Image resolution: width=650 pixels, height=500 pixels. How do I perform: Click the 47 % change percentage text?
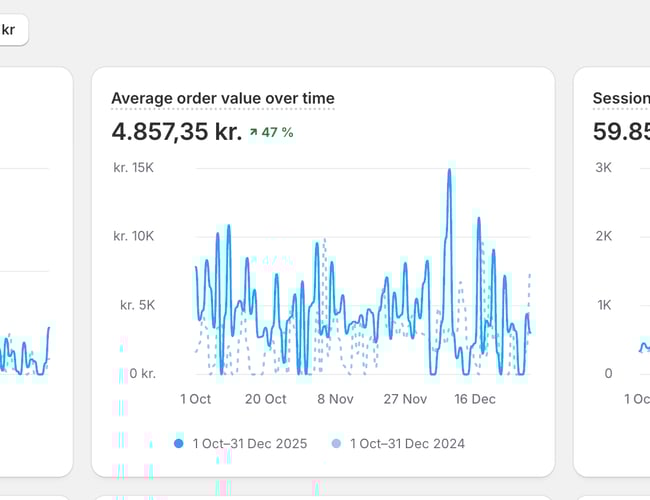(277, 132)
